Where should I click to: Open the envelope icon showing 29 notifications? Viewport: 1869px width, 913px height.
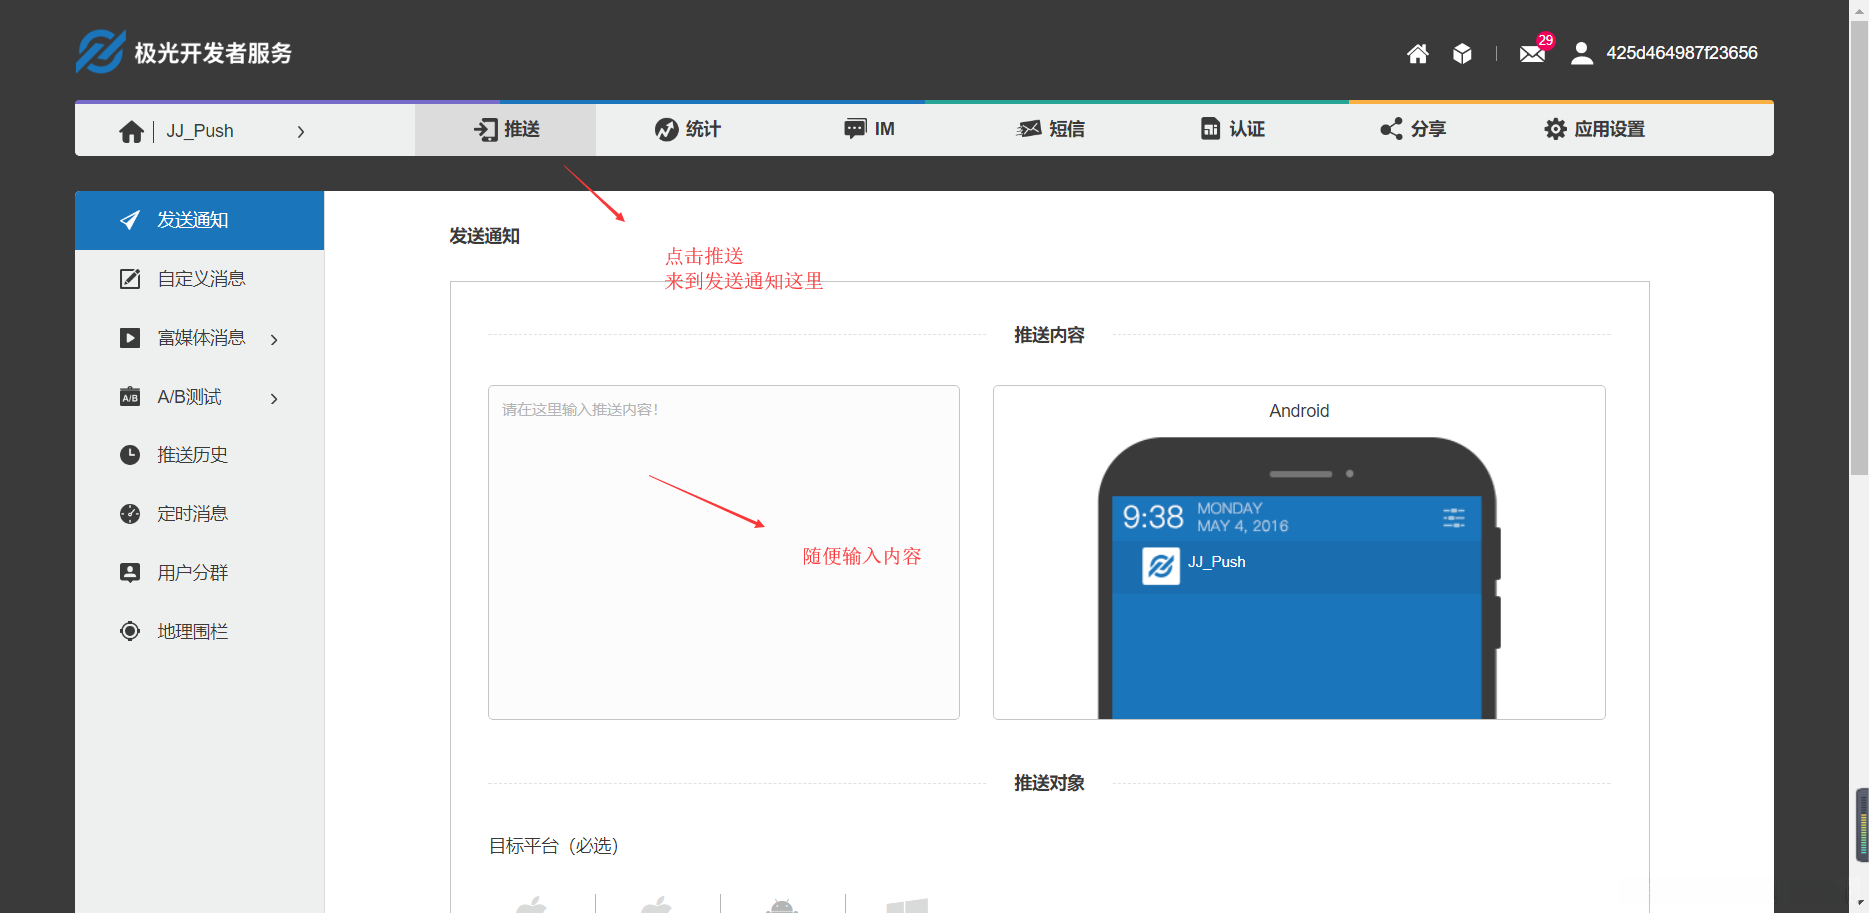tap(1532, 53)
